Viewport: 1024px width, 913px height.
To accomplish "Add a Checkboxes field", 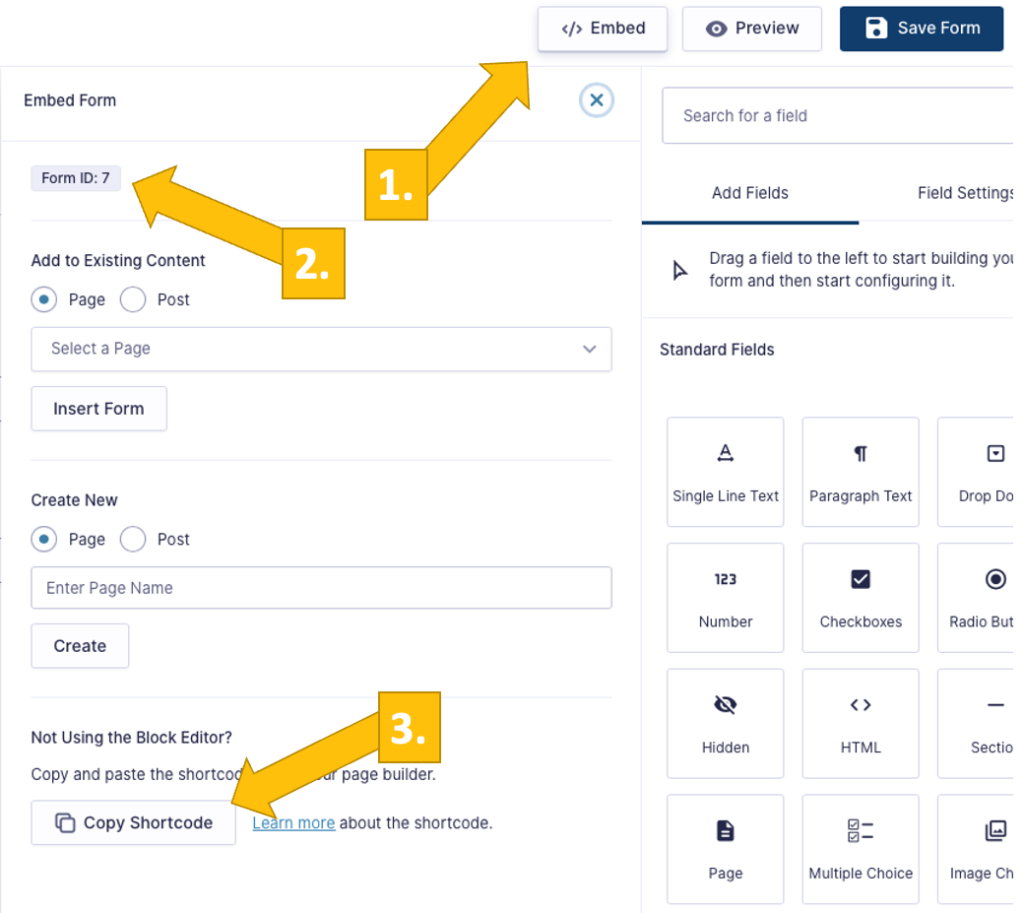I will click(x=860, y=597).
